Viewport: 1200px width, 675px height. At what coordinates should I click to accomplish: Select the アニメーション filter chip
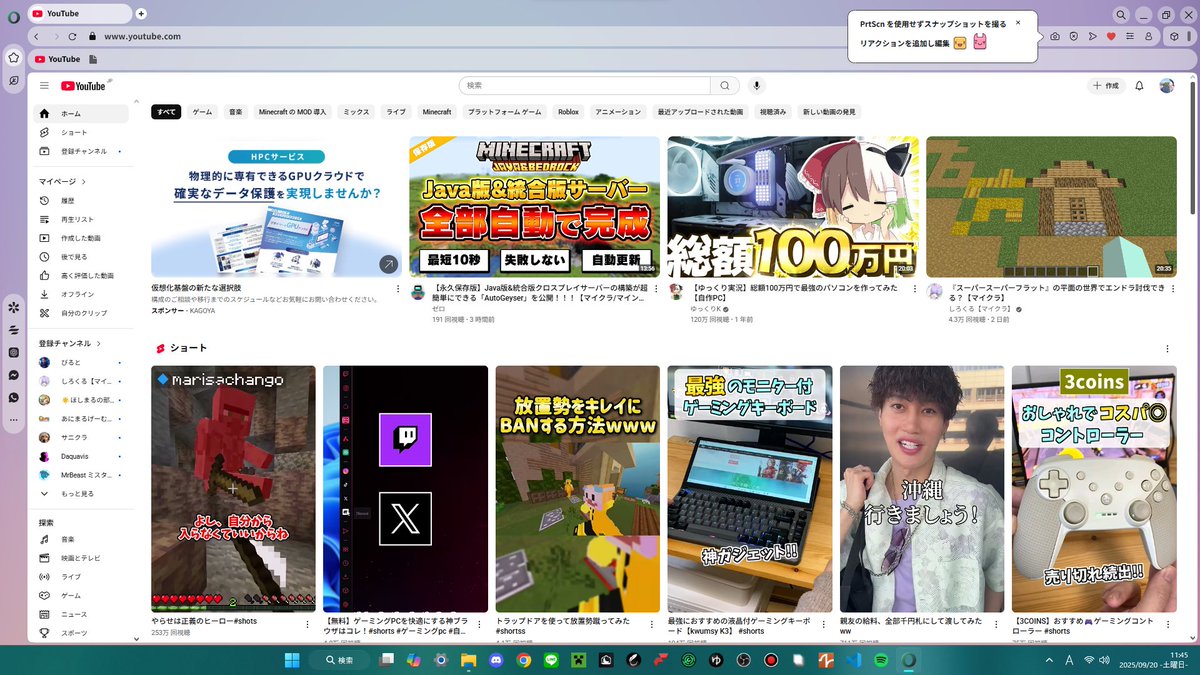(x=618, y=112)
